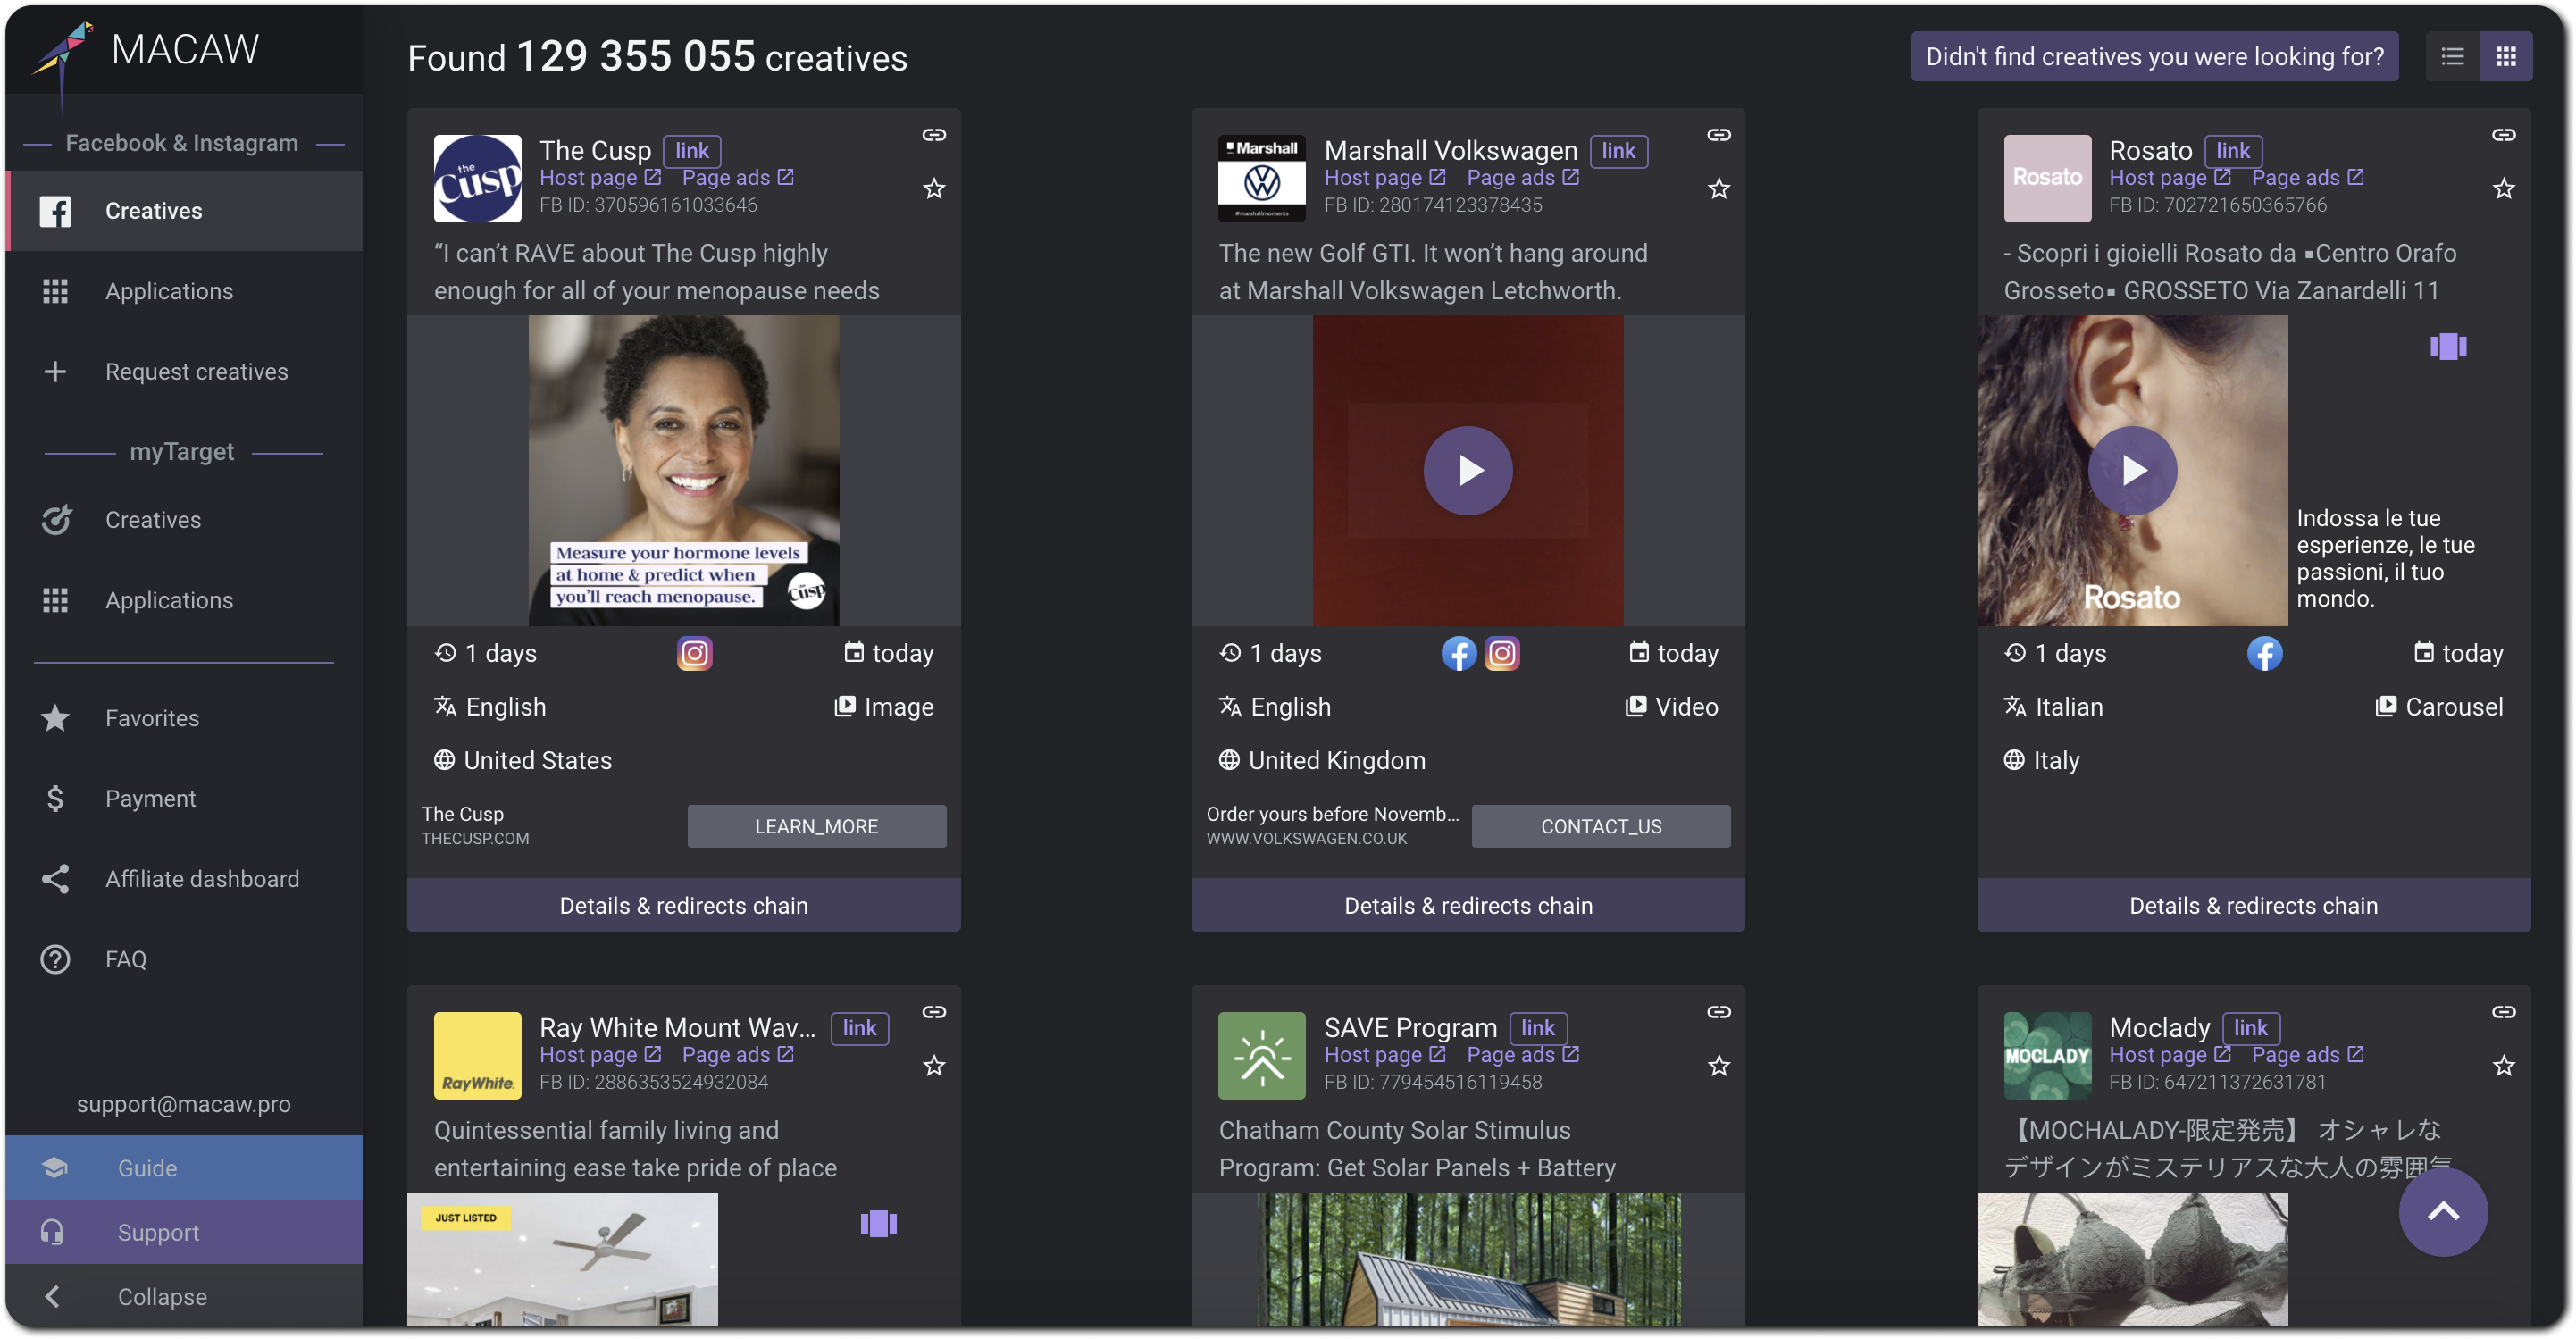
Task: Play the Marshall Volkswagen video
Action: pyautogui.click(x=1468, y=471)
